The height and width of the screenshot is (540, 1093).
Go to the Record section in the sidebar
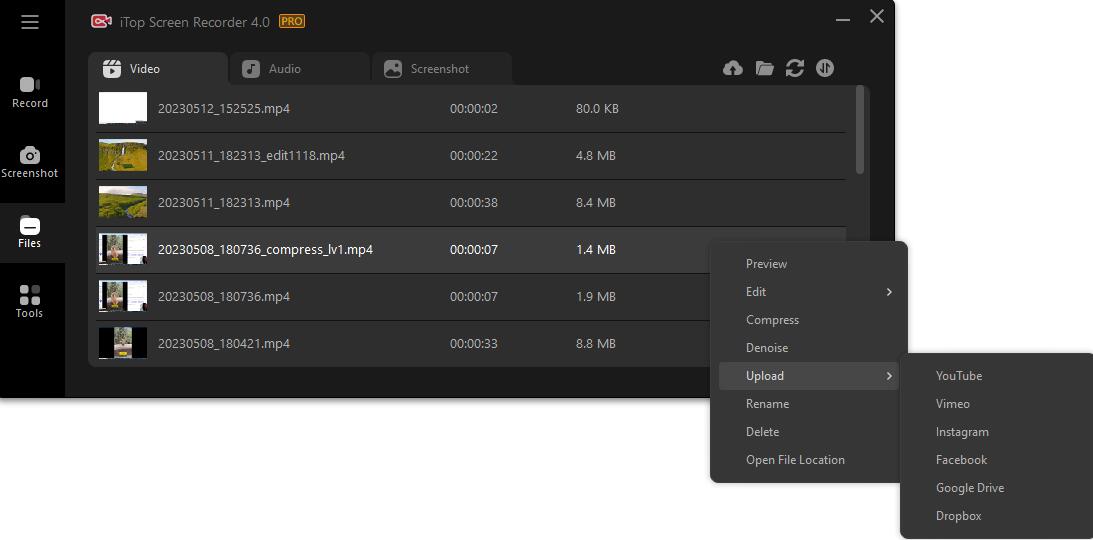click(30, 92)
